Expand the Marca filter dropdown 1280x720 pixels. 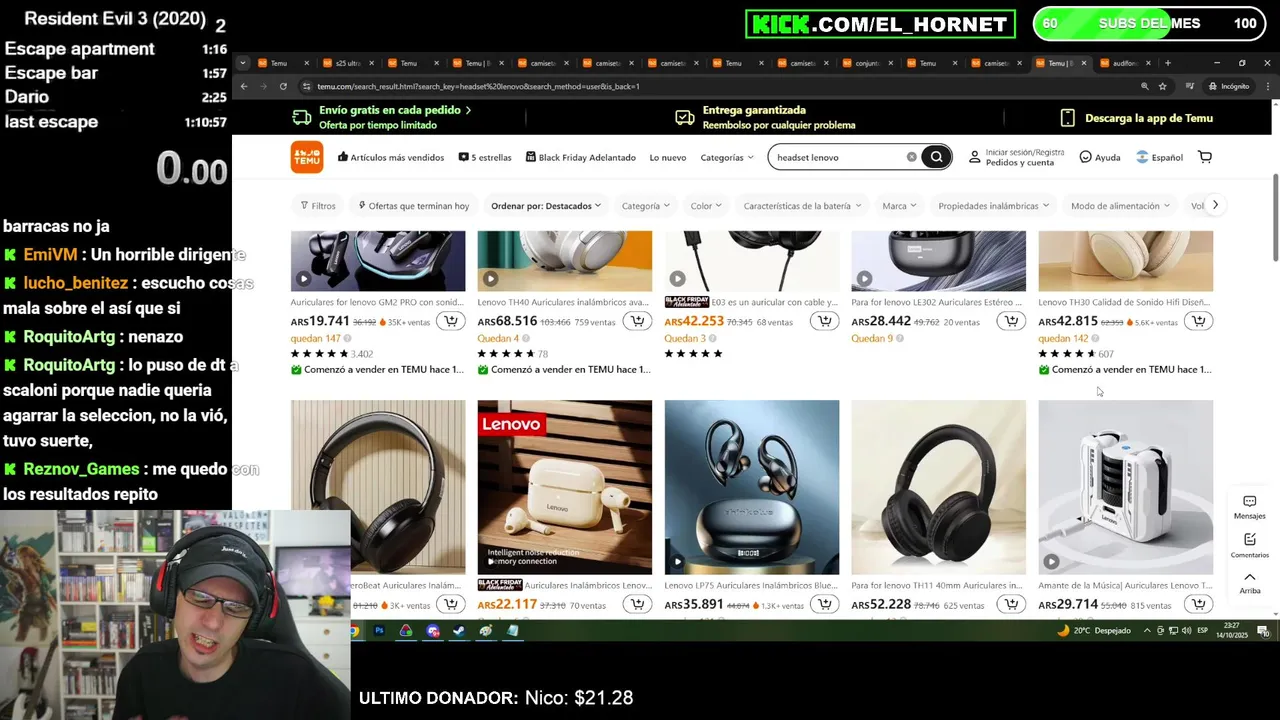[900, 206]
